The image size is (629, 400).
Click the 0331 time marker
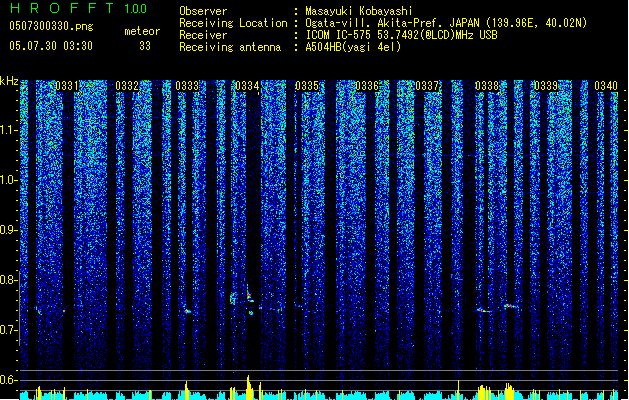[67, 86]
